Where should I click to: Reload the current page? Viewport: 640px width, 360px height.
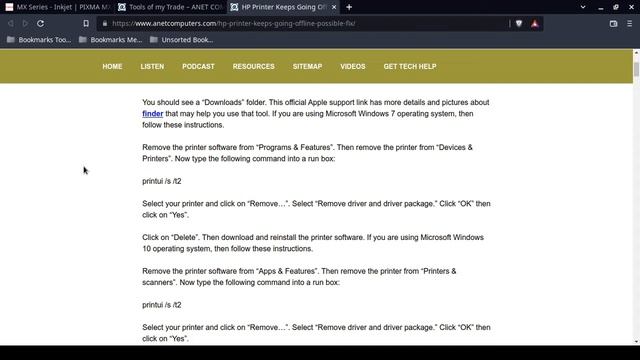(40, 24)
